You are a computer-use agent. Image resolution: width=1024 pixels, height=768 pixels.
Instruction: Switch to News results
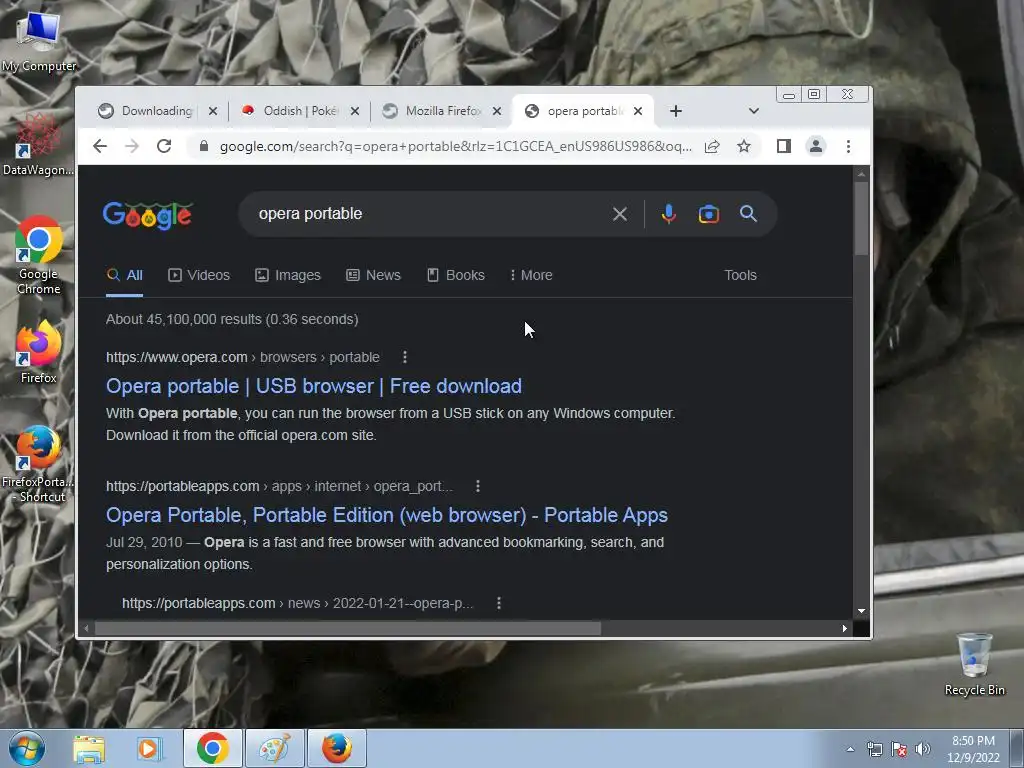[374, 276]
